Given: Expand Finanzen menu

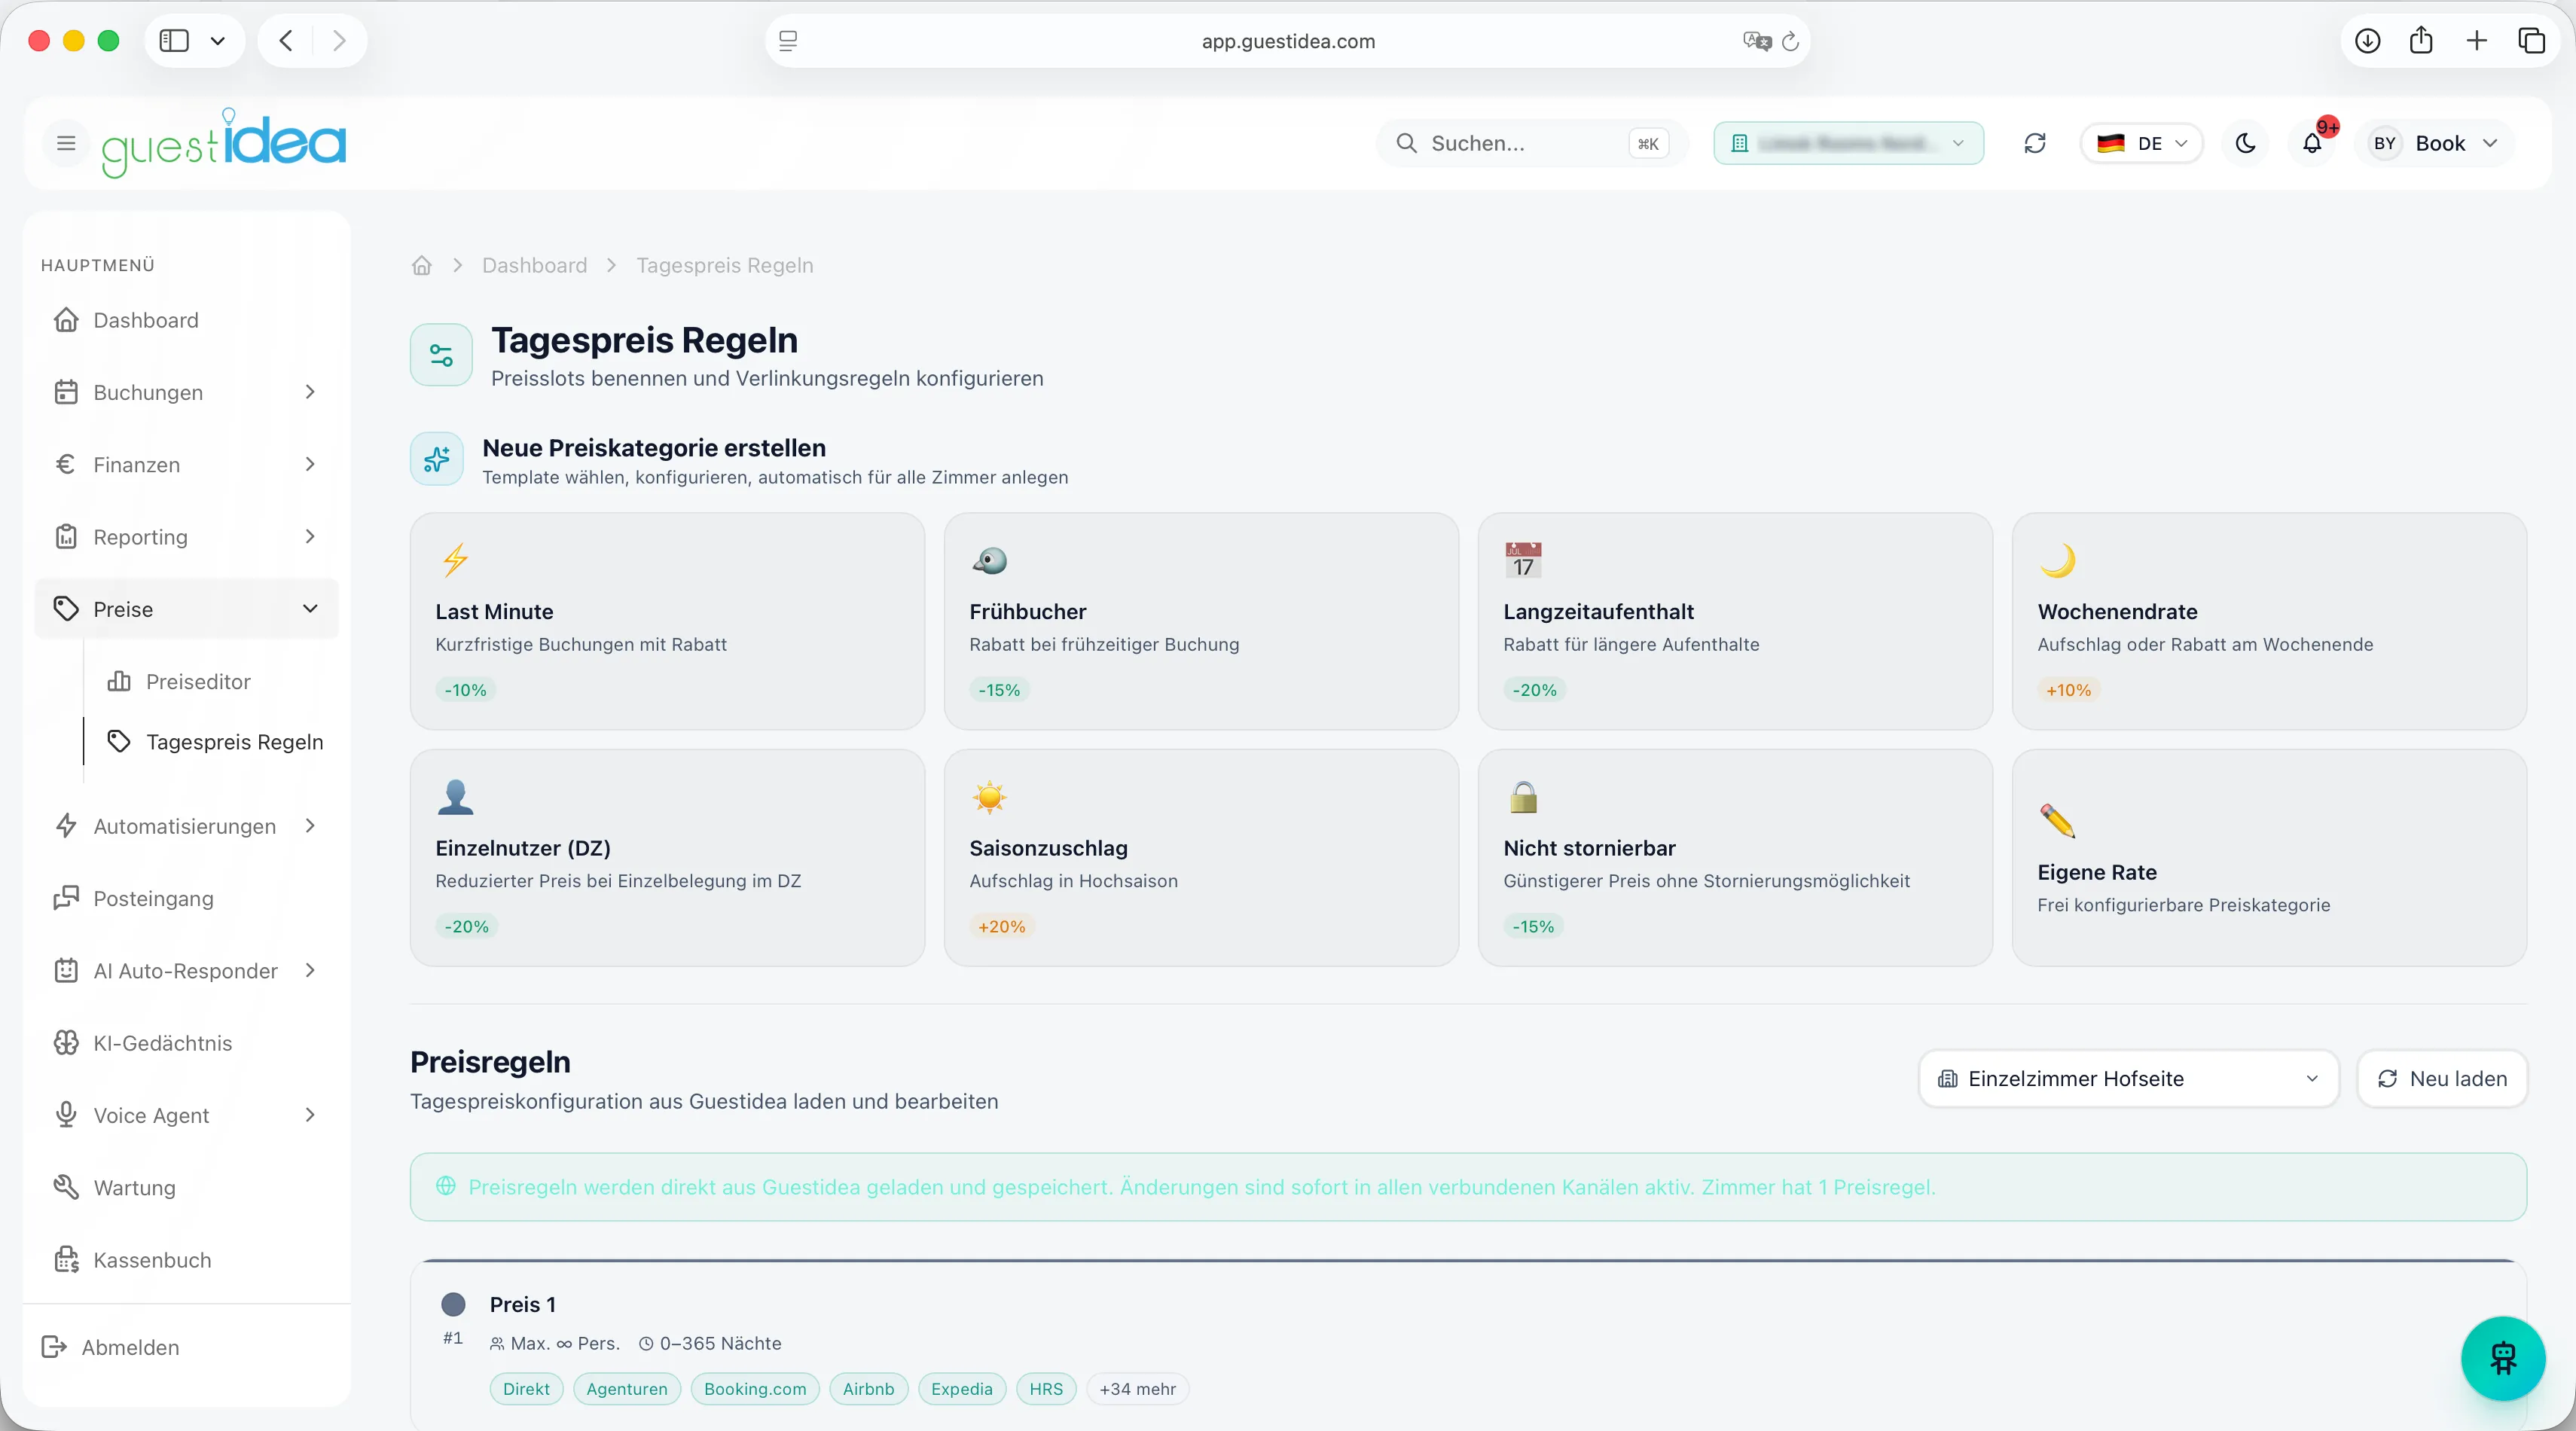Looking at the screenshot, I should 186,465.
